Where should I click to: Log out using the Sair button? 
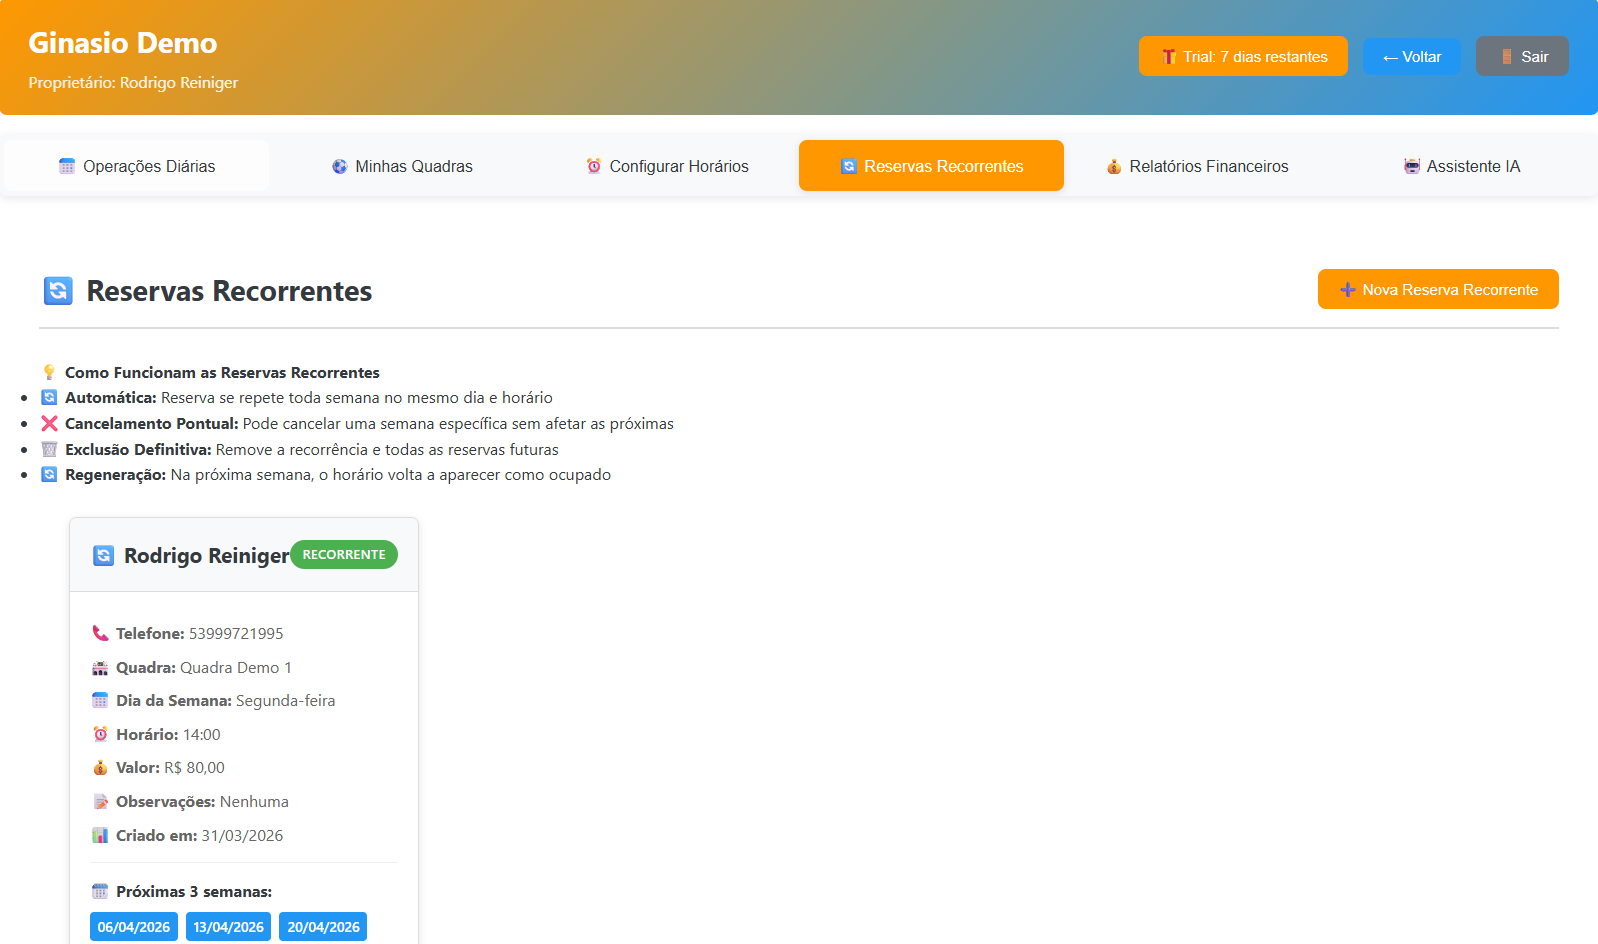[x=1522, y=57]
